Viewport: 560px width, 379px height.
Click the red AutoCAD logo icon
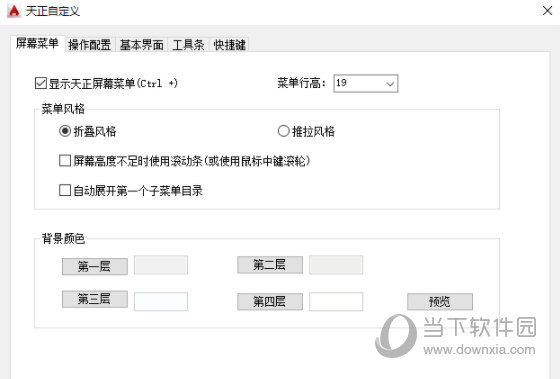pos(14,11)
